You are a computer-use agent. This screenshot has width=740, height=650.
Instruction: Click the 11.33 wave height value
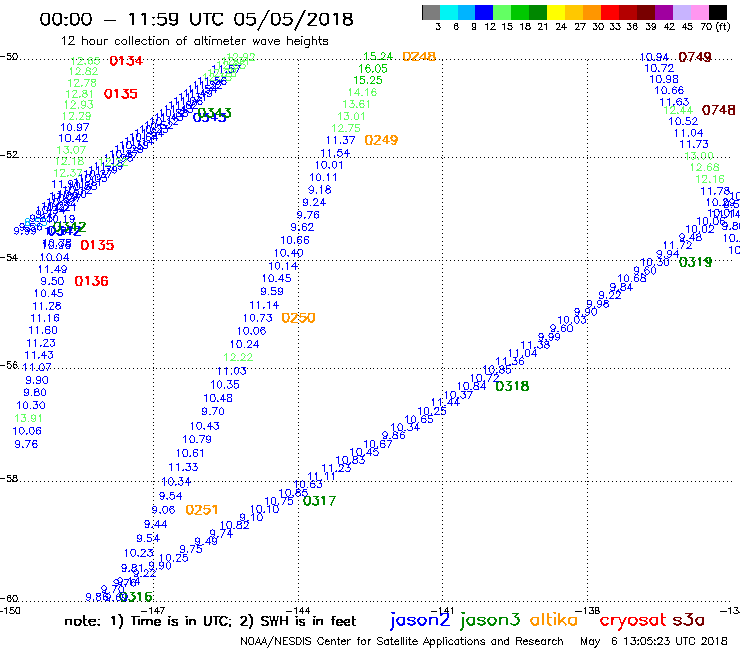click(183, 467)
